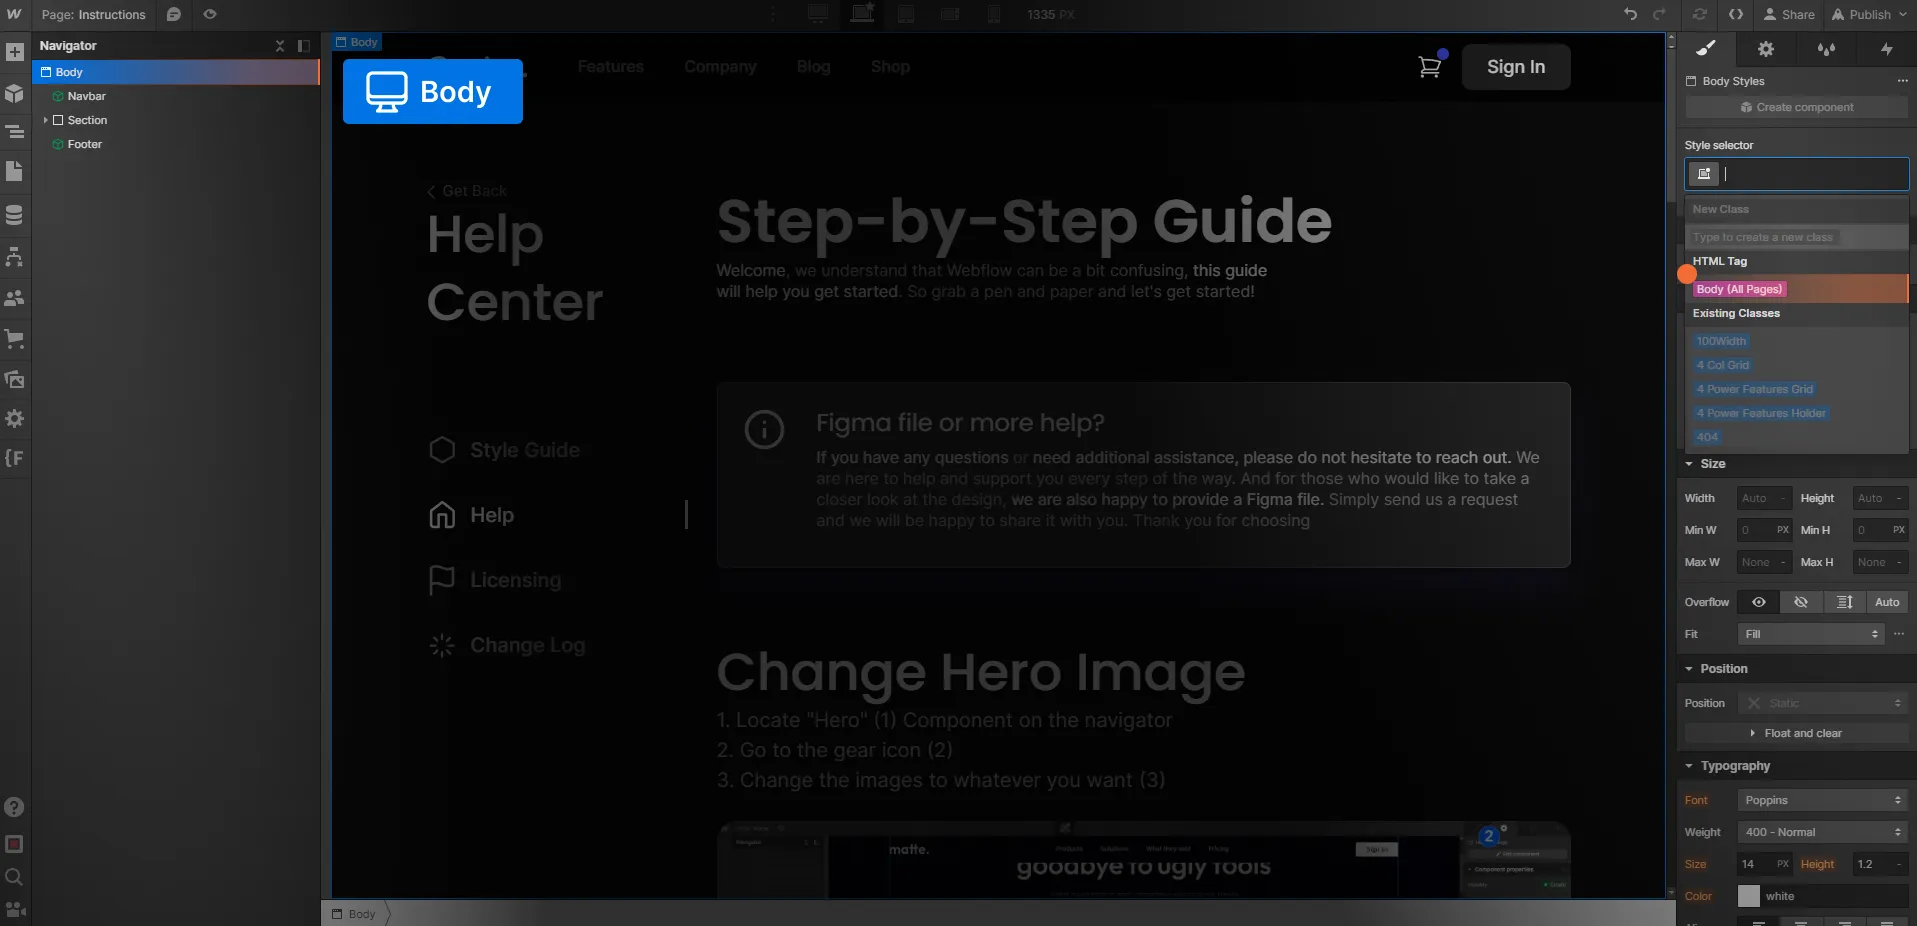Open the Style Manager droplets tab
The width and height of the screenshot is (1917, 926).
(x=1826, y=48)
